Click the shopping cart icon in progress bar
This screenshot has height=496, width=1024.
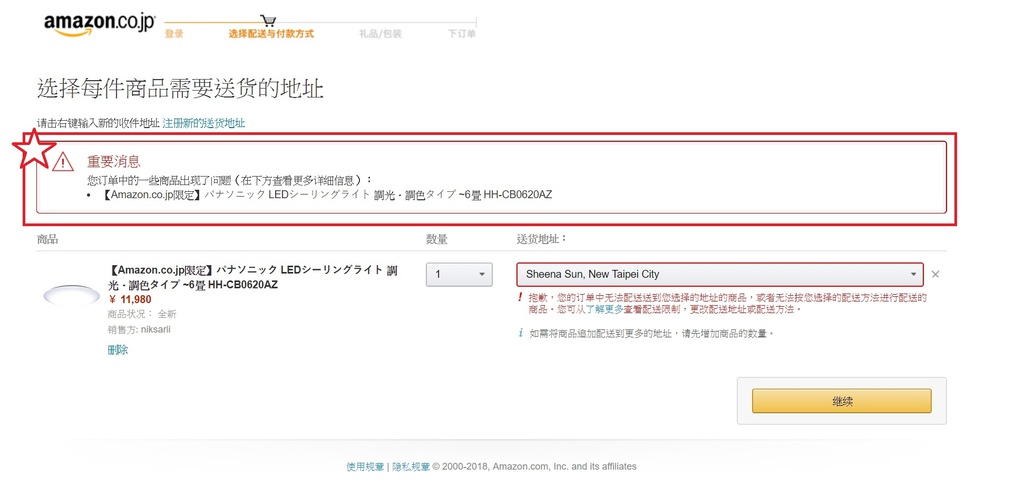tap(268, 20)
